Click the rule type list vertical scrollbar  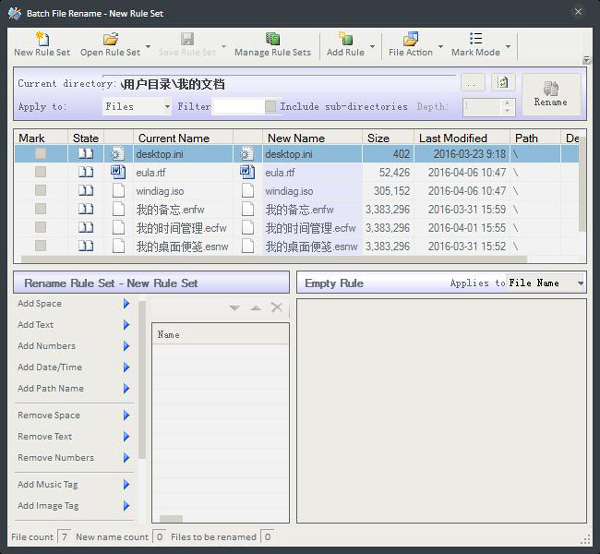pyautogui.click(x=142, y=380)
